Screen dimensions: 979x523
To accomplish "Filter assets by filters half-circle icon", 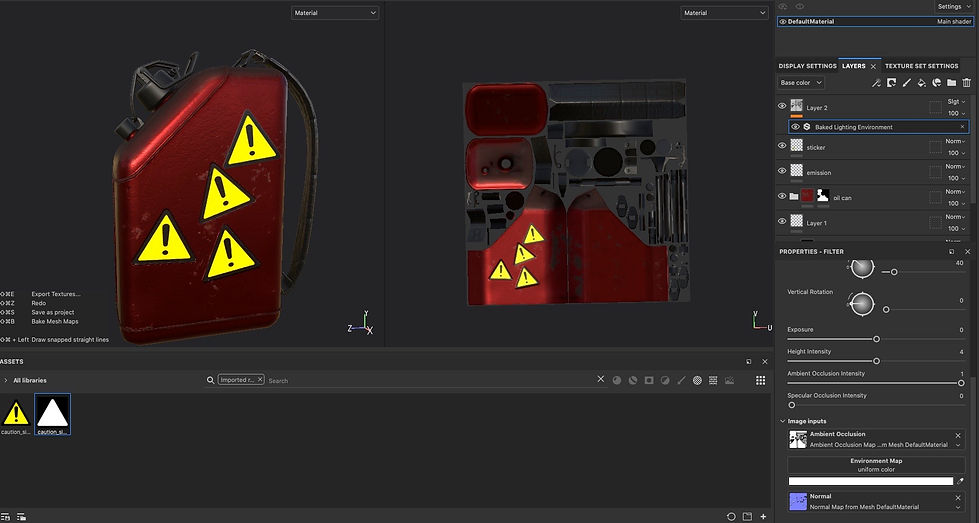I will pos(665,380).
